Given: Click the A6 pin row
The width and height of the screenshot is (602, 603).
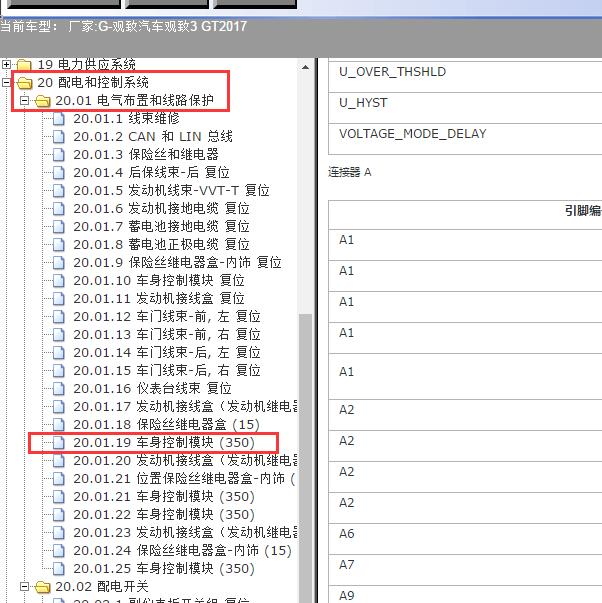Looking at the screenshot, I should [x=465, y=539].
